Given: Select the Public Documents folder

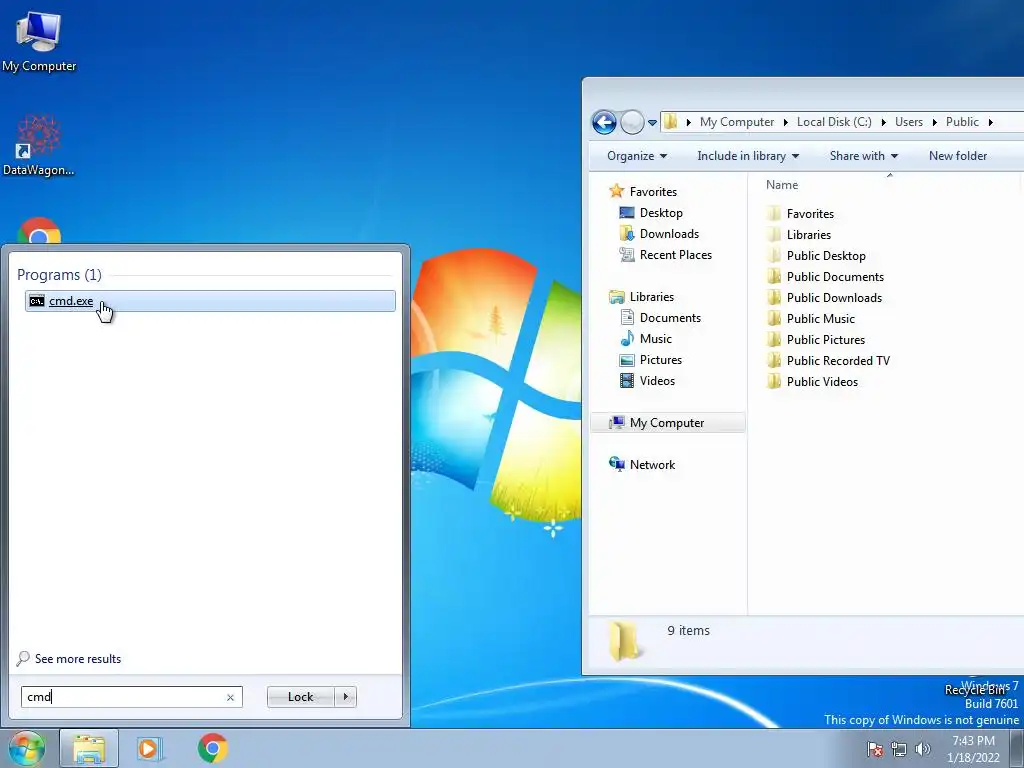Looking at the screenshot, I should [x=825, y=277].
